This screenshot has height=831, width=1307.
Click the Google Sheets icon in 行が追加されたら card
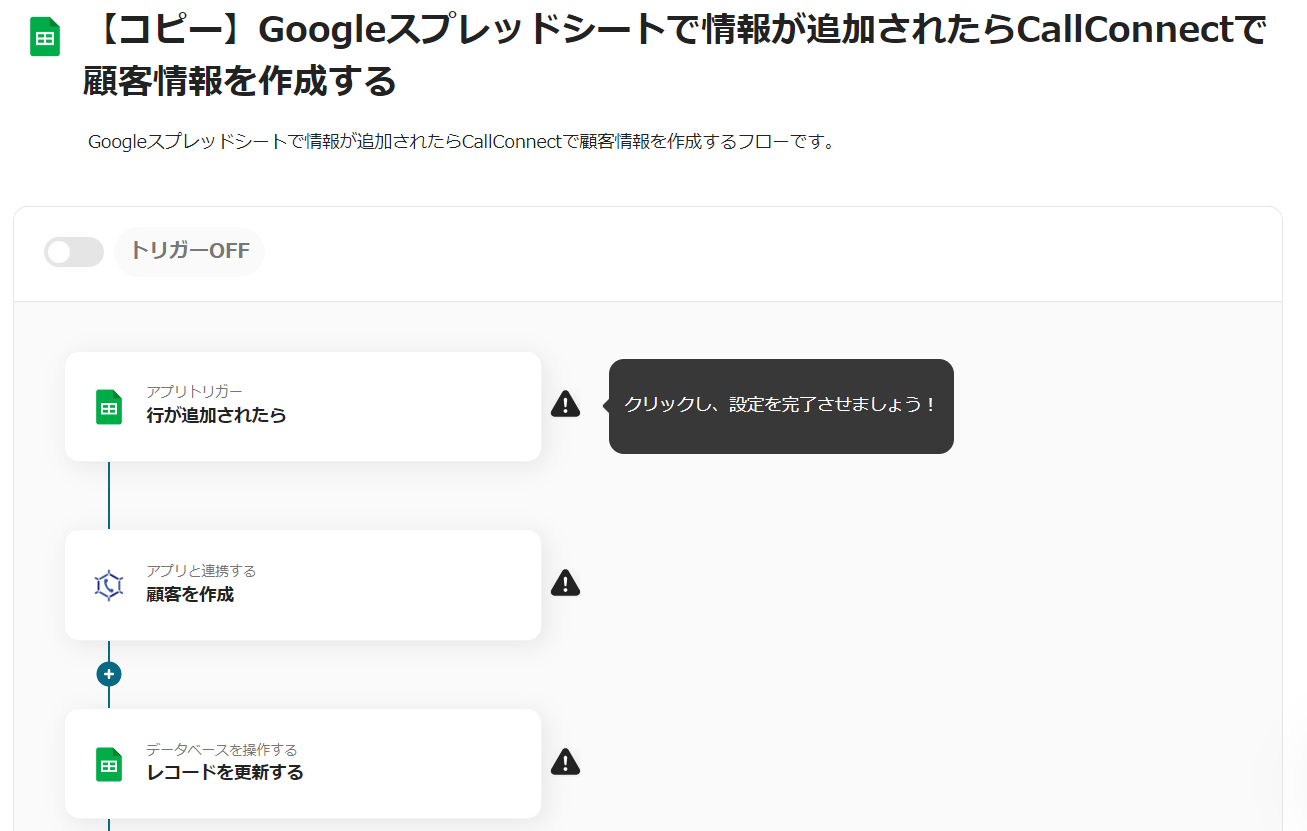click(x=109, y=407)
